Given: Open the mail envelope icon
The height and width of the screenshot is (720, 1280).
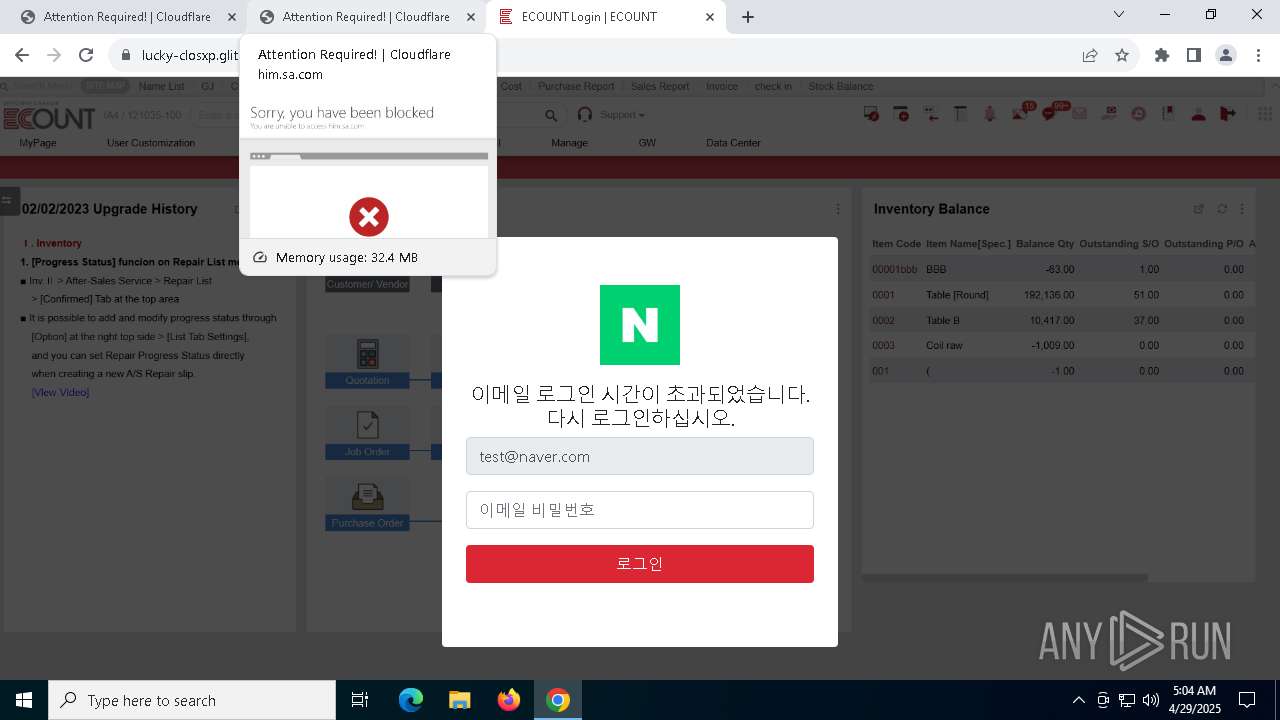Looking at the screenshot, I should click(1080, 114).
